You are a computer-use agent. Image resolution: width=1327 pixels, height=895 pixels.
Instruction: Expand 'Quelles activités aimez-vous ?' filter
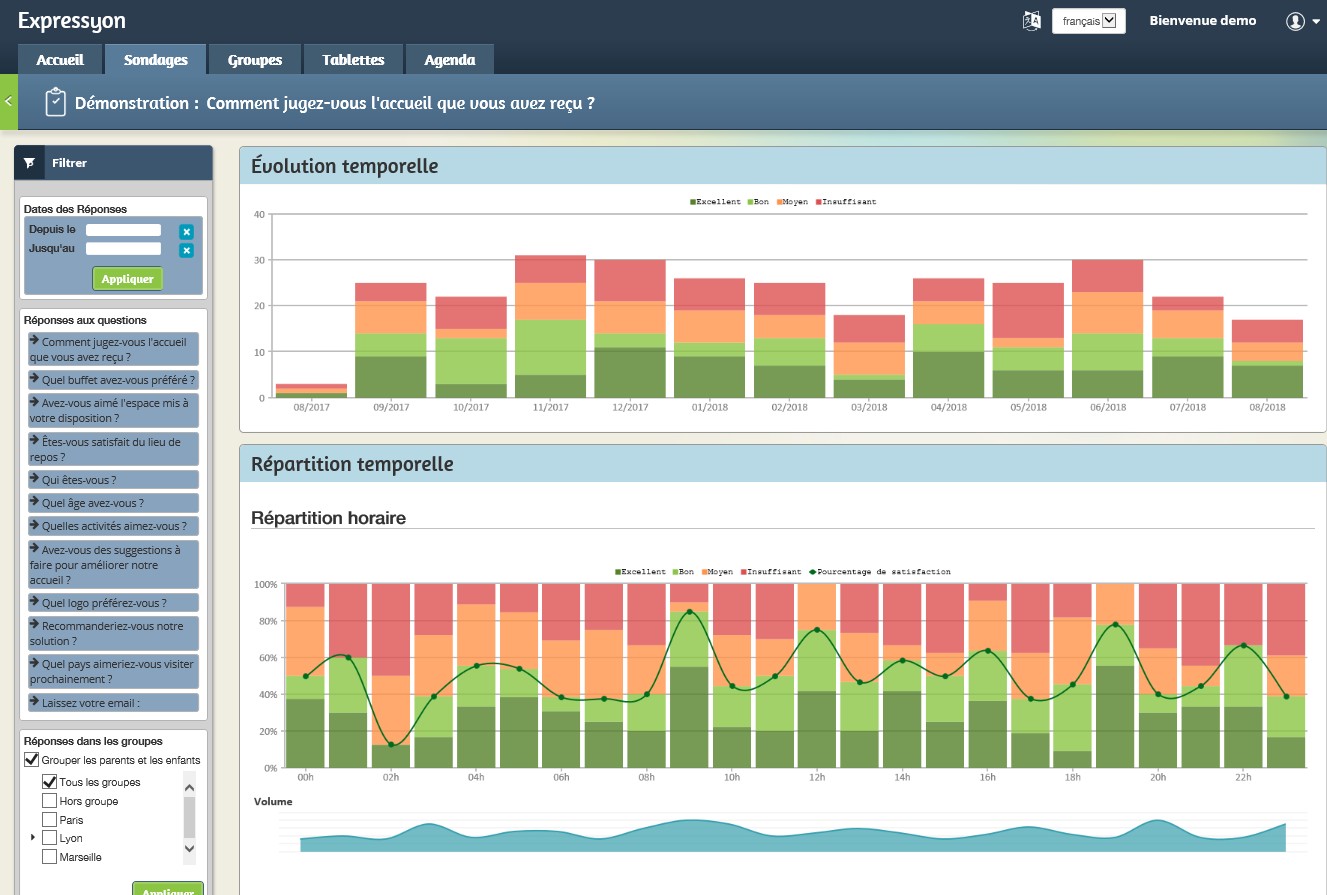pos(113,526)
